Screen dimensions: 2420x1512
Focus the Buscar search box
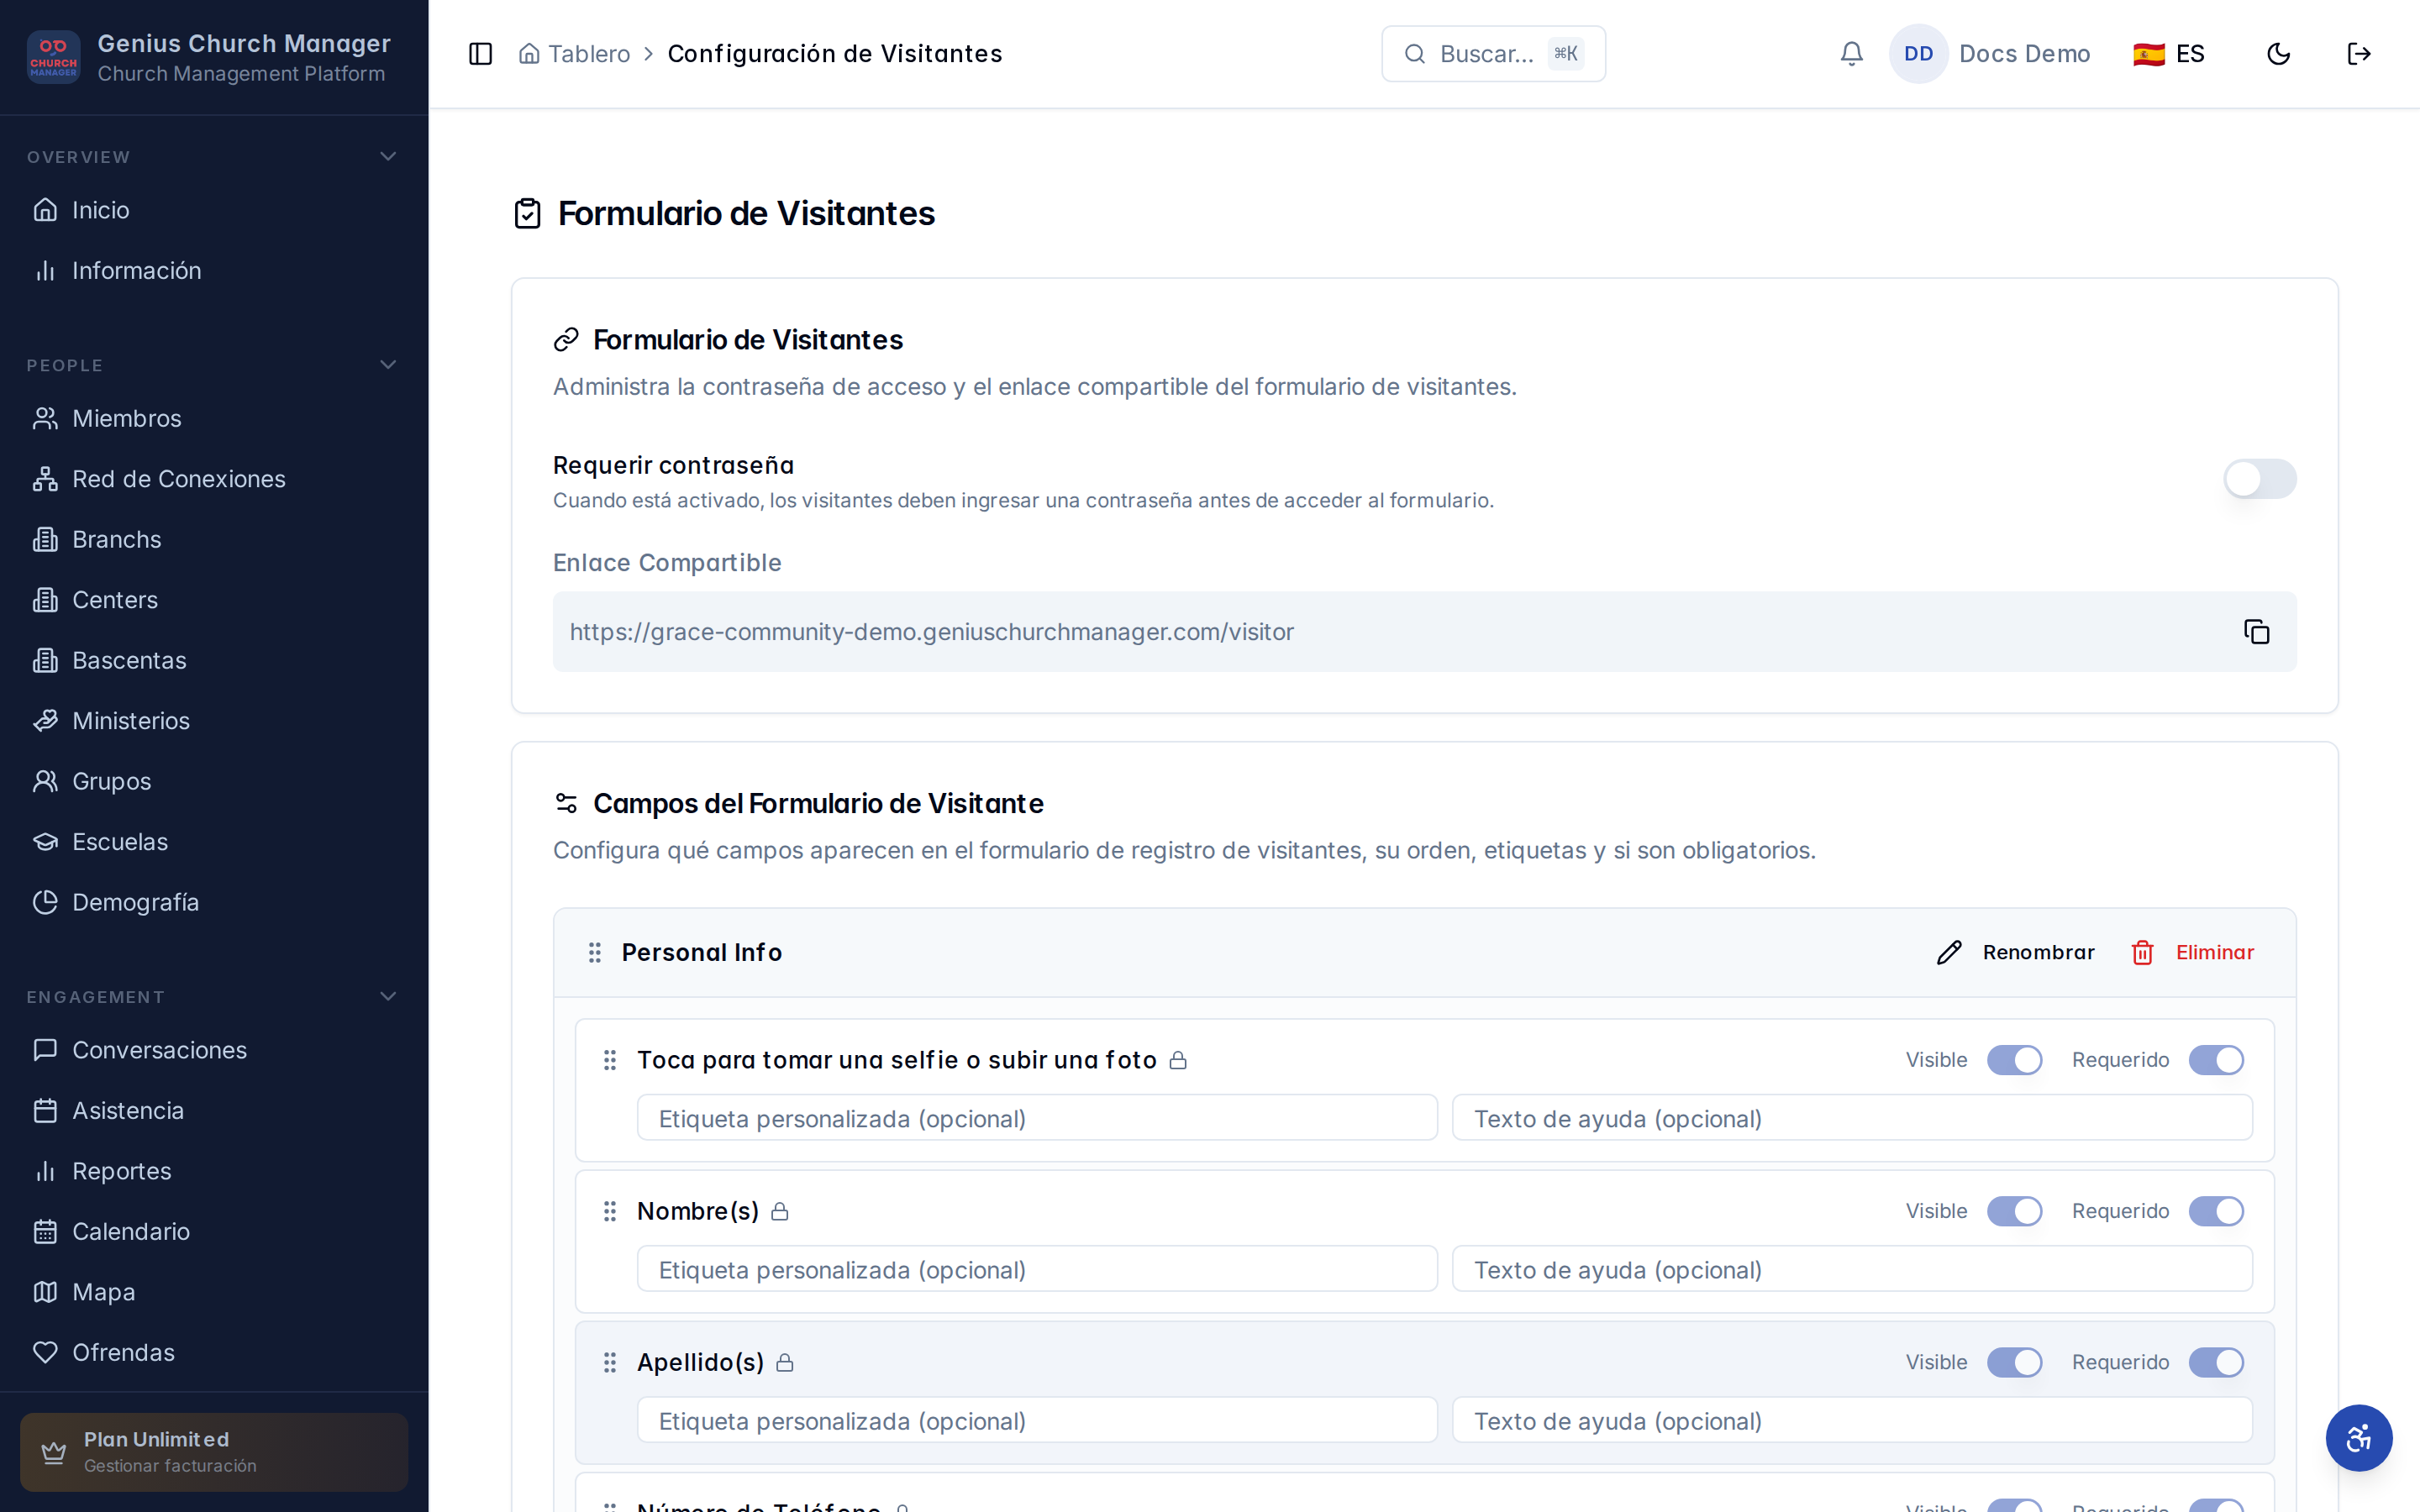click(x=1493, y=54)
